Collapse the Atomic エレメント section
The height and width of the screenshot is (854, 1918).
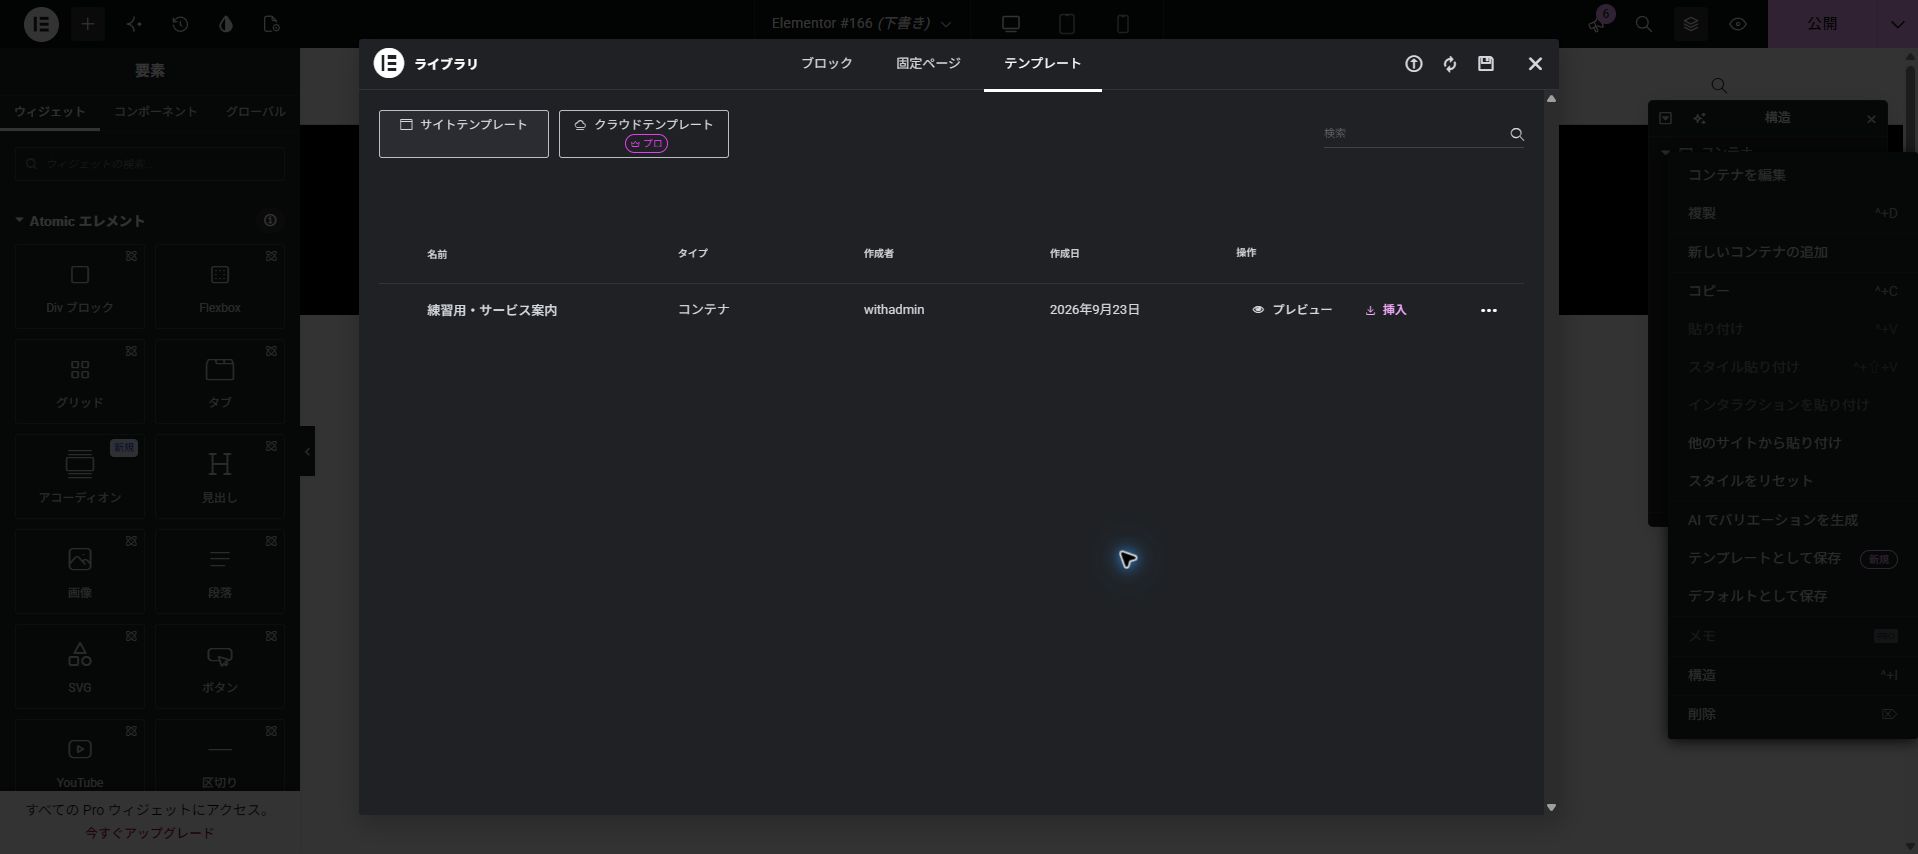coord(80,221)
